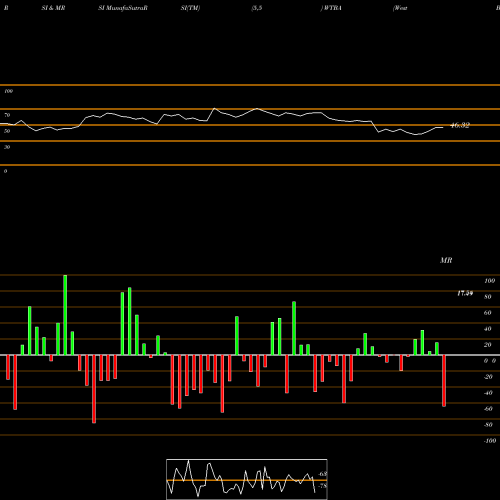Click the 'SI(TM)' header text
Screen dimensions: 500x500
[x=190, y=8]
